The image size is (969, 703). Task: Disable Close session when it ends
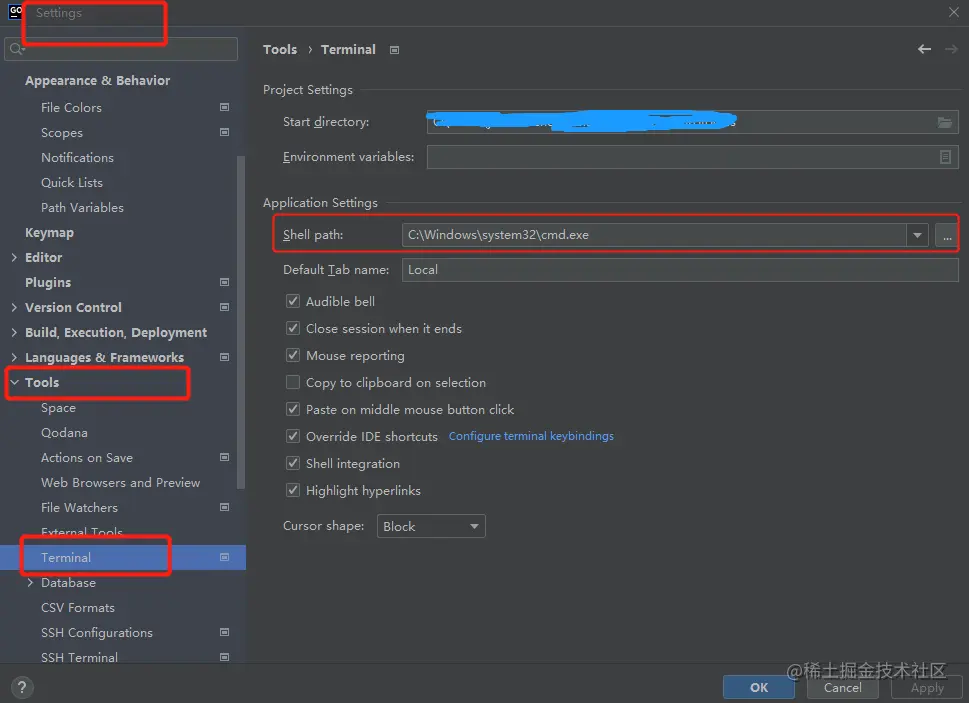coord(293,328)
